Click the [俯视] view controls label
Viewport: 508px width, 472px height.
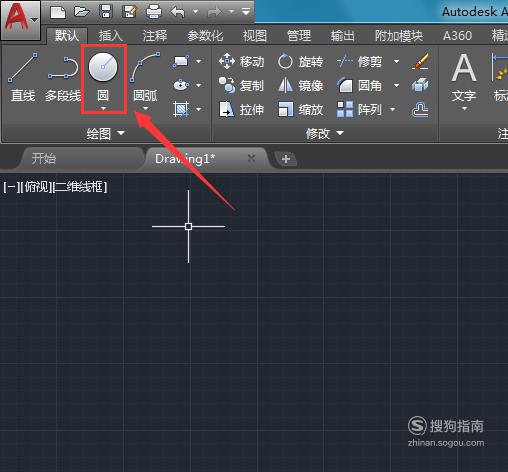(x=37, y=187)
